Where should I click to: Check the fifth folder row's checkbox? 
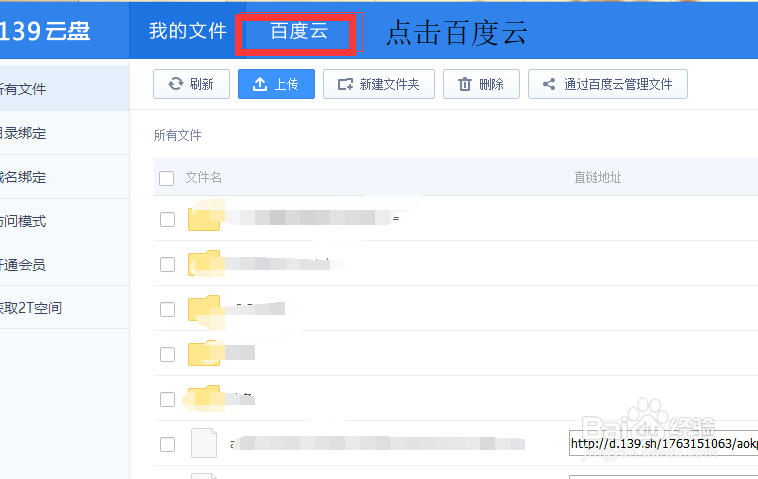click(167, 399)
